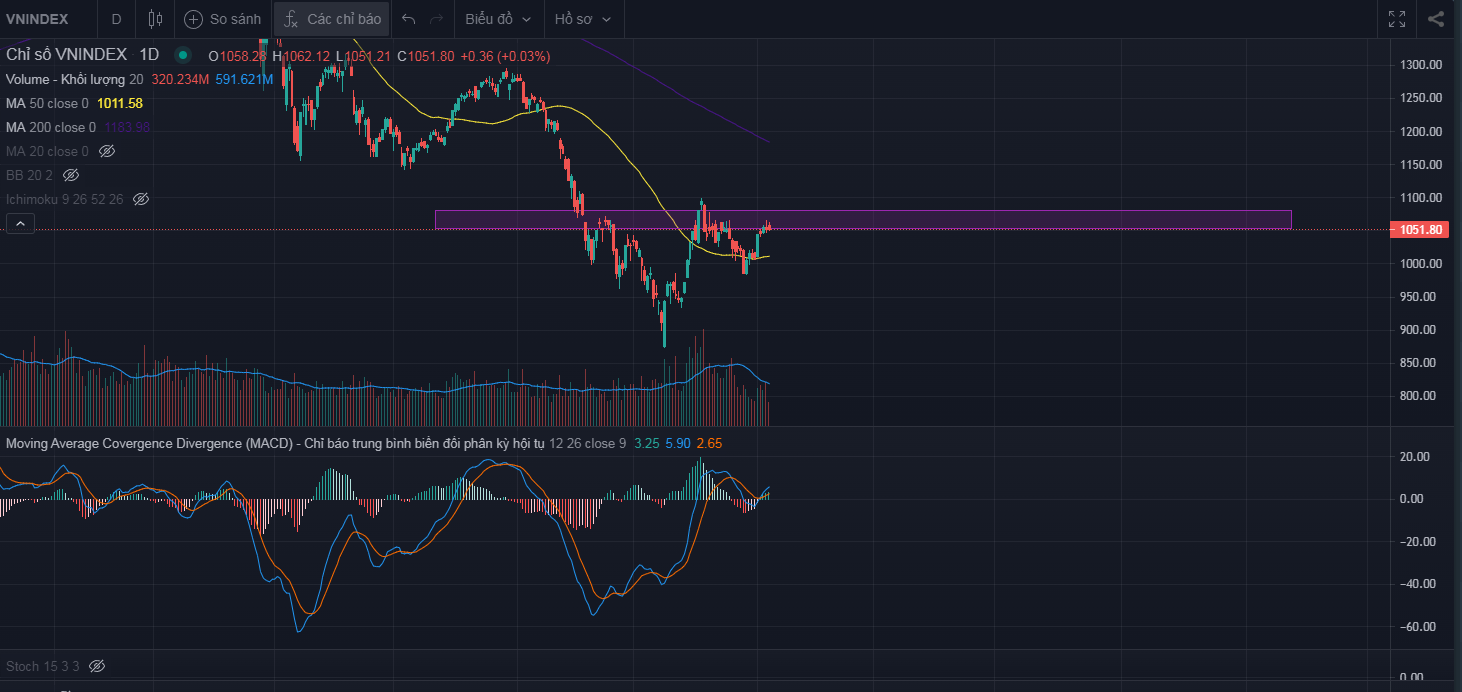Image resolution: width=1462 pixels, height=692 pixels.
Task: Click the undo arrow icon
Action: coord(408,19)
